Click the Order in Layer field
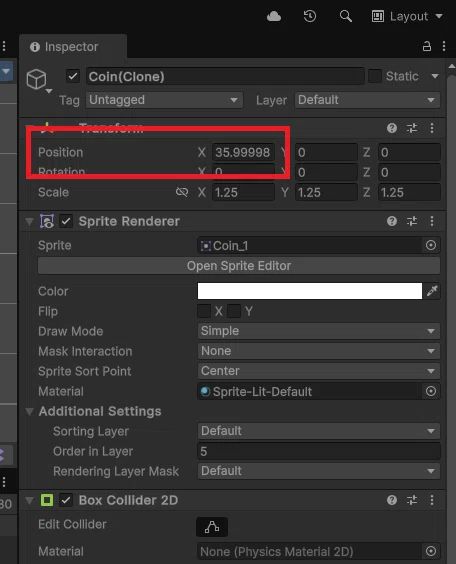 click(319, 451)
